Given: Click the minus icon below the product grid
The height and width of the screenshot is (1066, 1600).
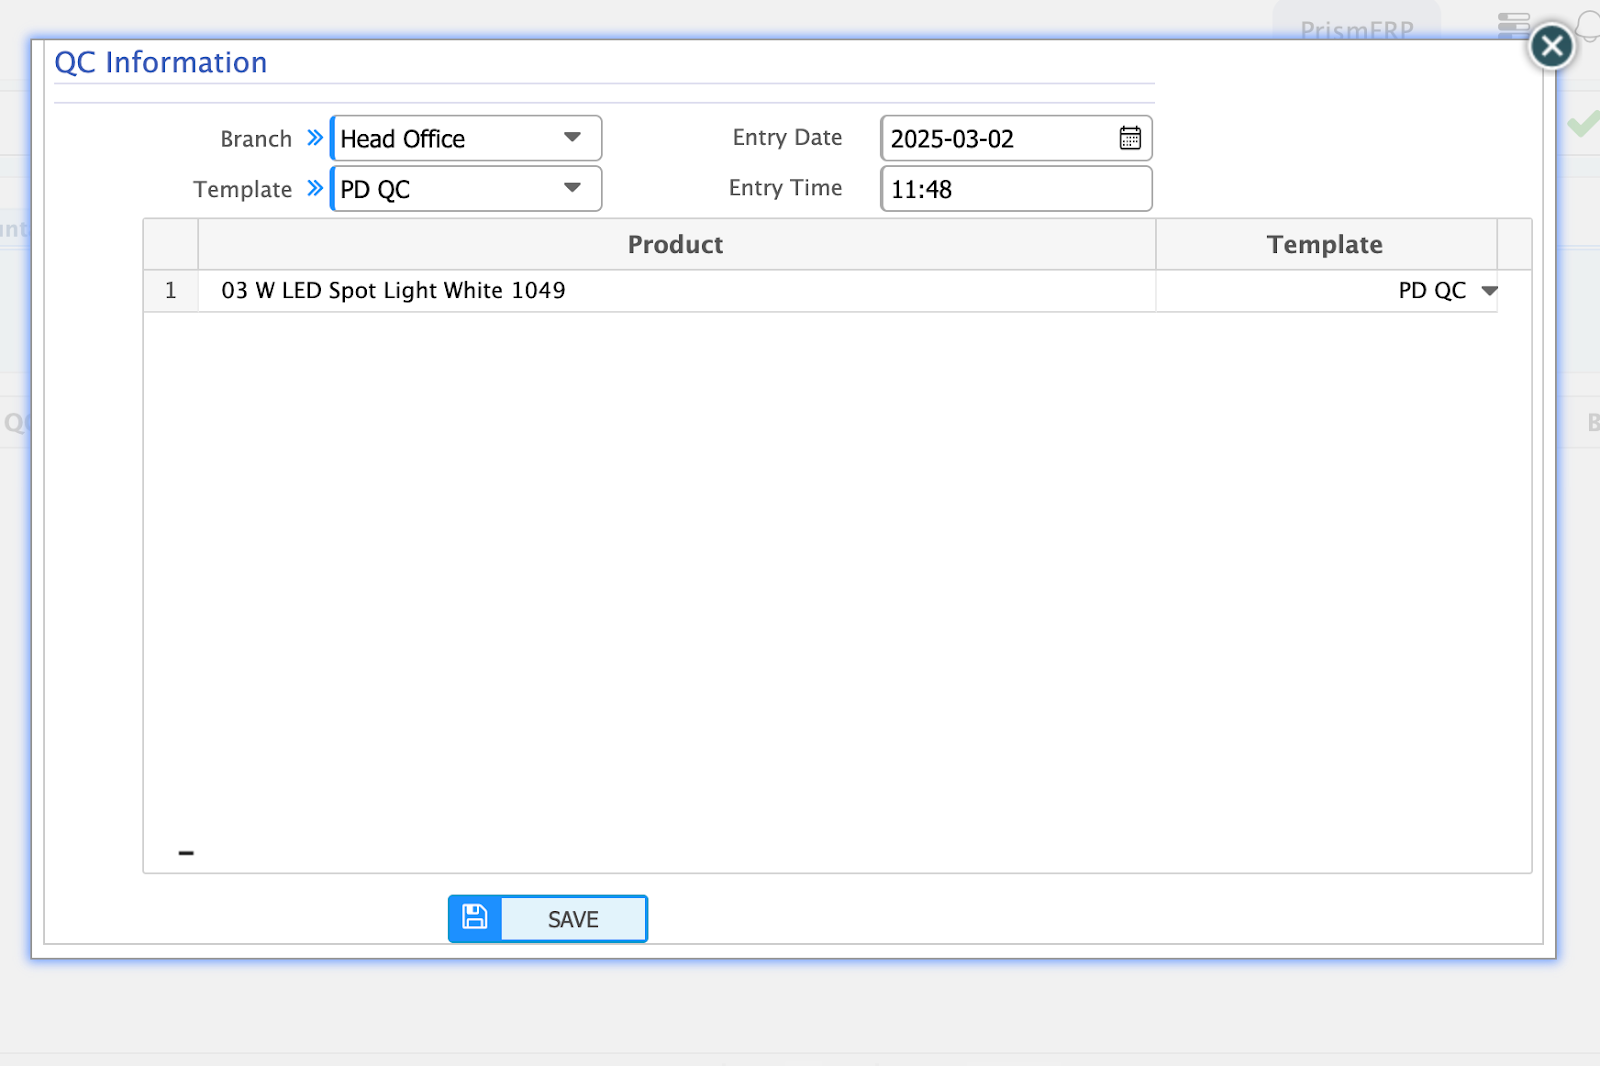Looking at the screenshot, I should (186, 853).
